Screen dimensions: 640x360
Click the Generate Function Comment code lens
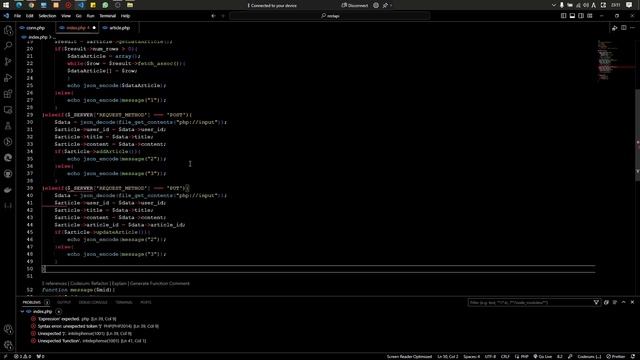pyautogui.click(x=160, y=283)
